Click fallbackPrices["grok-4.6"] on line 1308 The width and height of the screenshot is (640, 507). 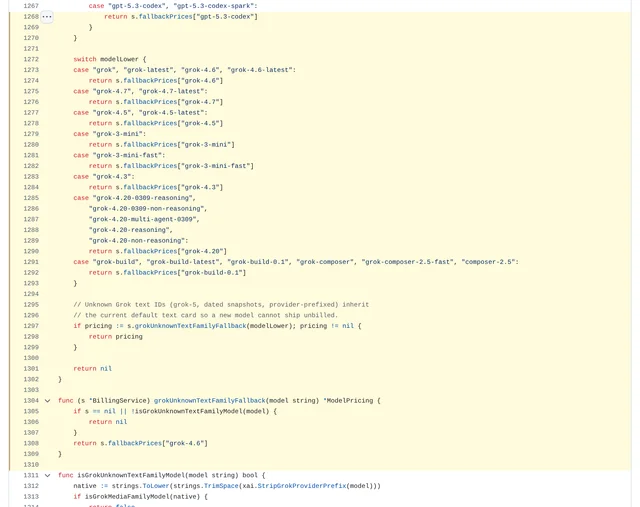pyautogui.click(x=158, y=443)
